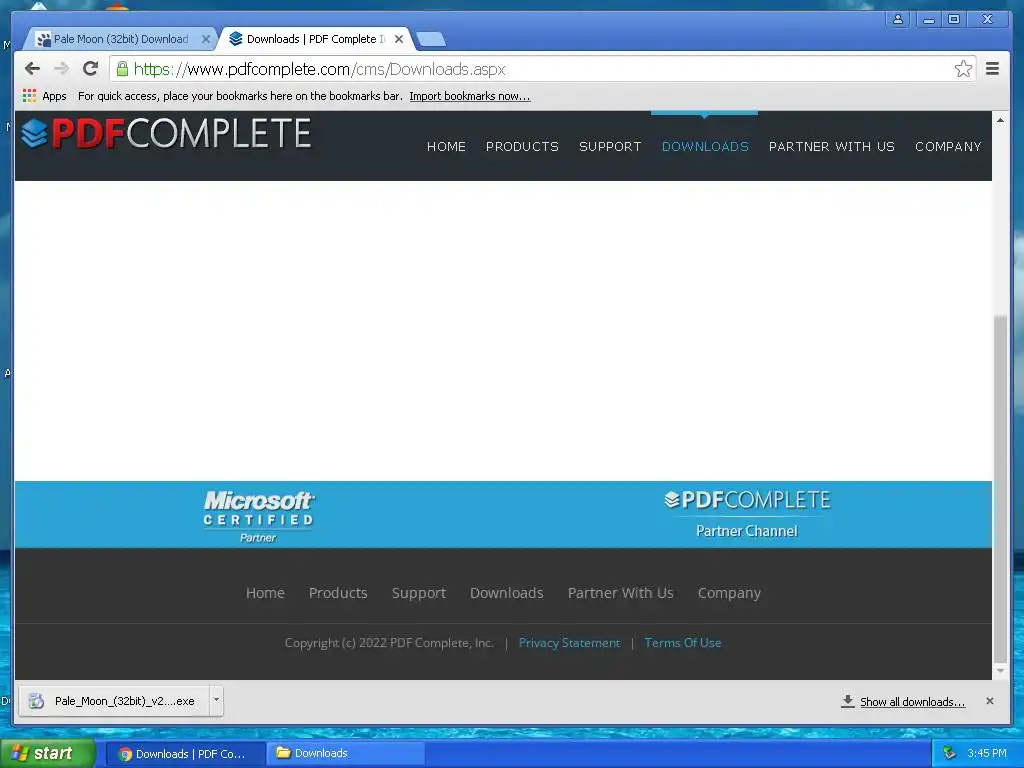Screen dimensions: 1024x768
Task: Click footer Products link
Action: pos(338,593)
